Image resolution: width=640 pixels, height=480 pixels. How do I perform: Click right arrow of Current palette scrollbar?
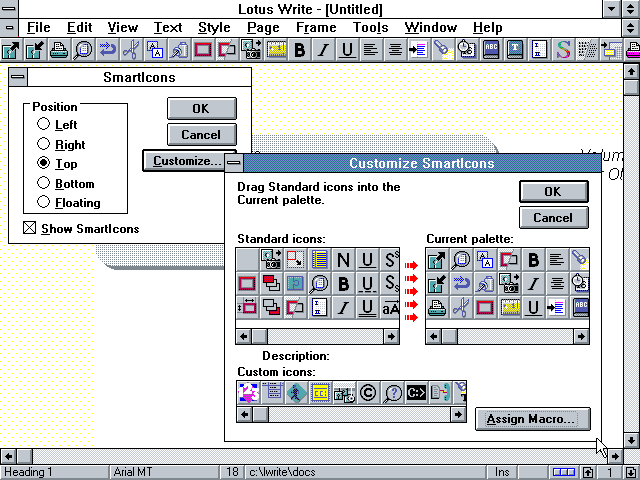pyautogui.click(x=581, y=336)
